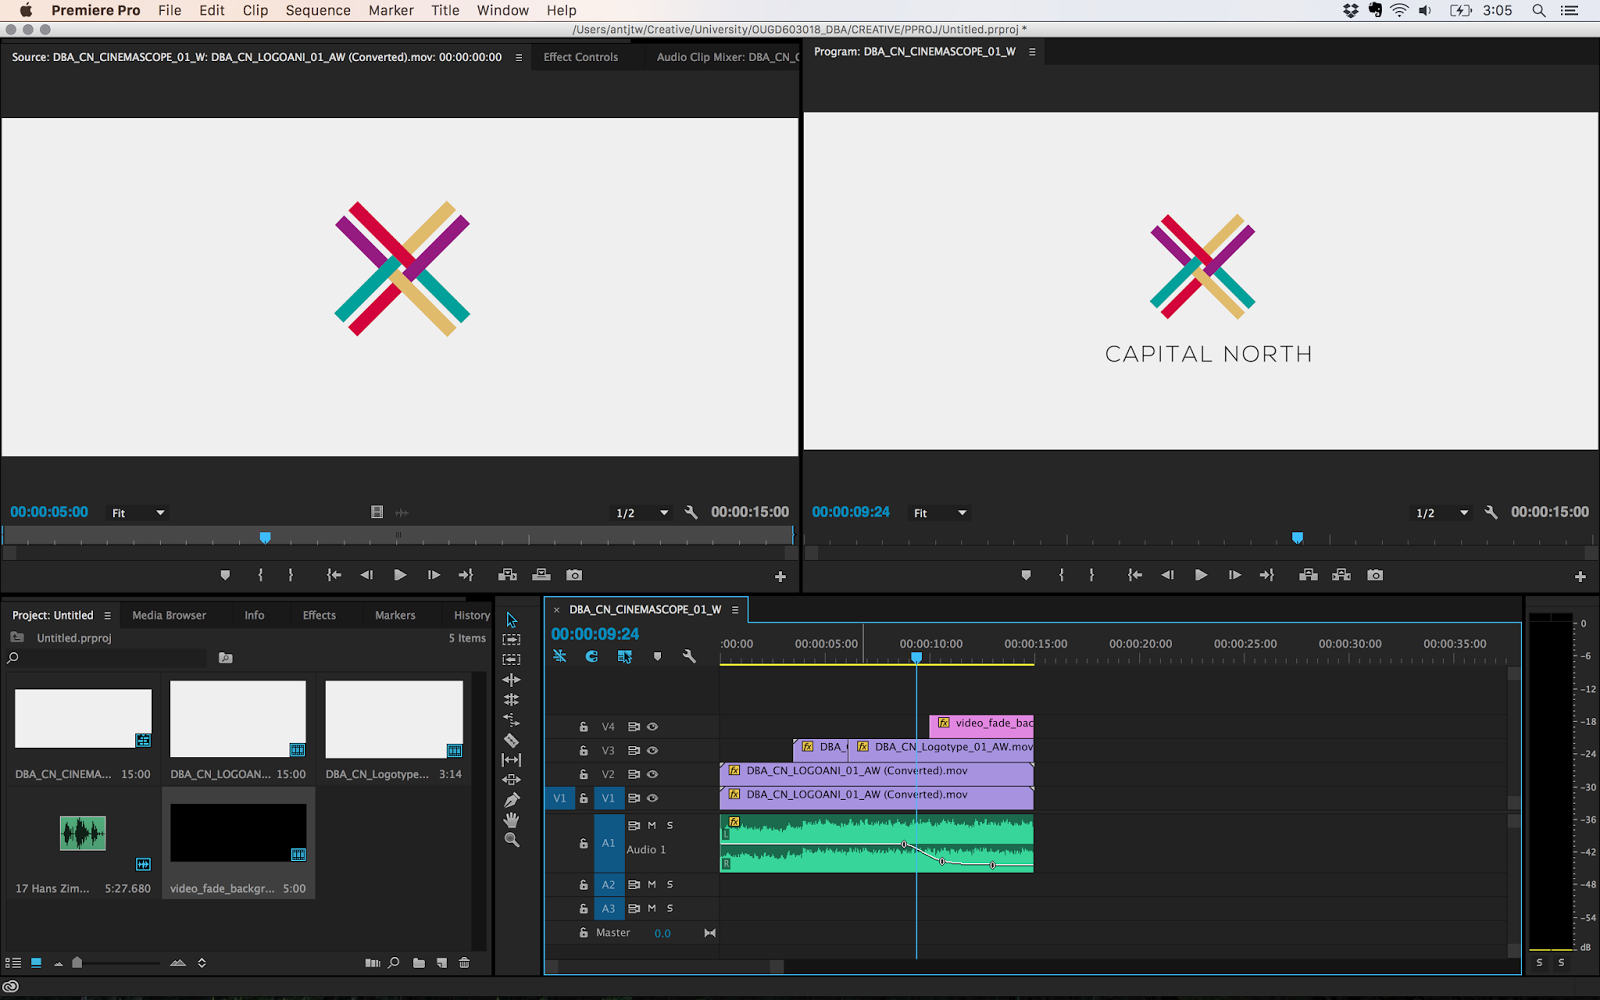Select the video_fade_background clip thumbnail
The width and height of the screenshot is (1600, 1000).
coord(238,833)
